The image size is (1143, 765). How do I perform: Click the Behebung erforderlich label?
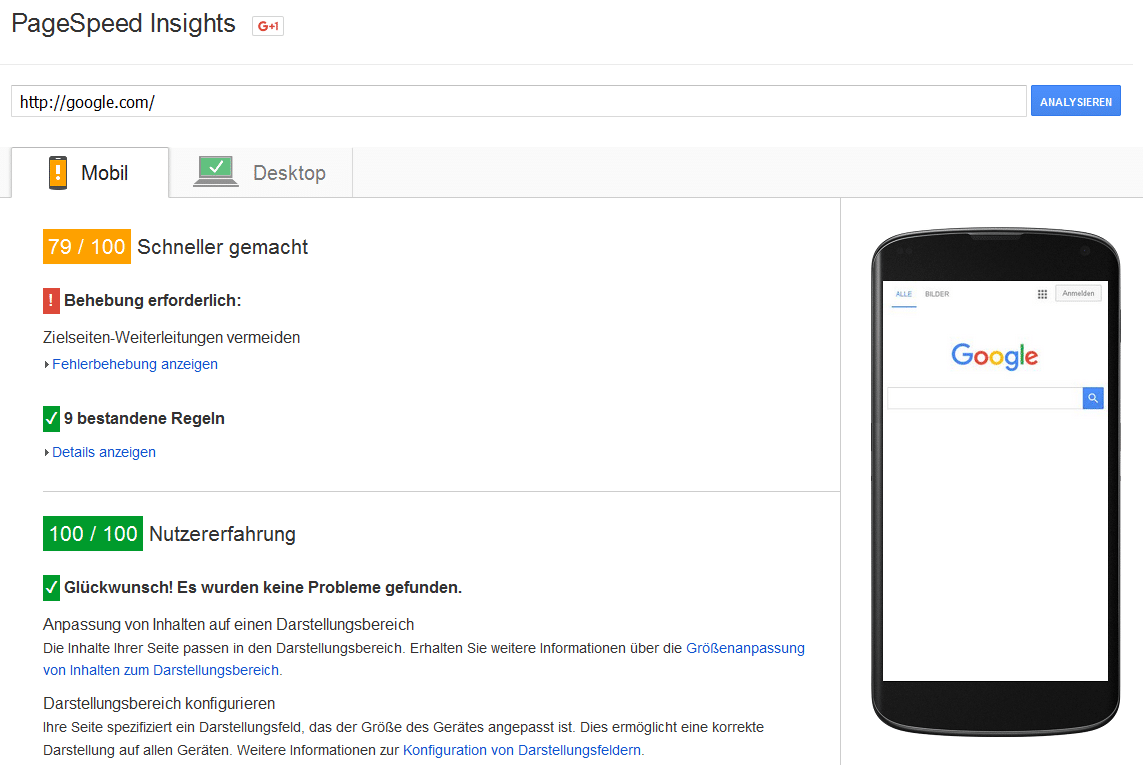pos(152,300)
